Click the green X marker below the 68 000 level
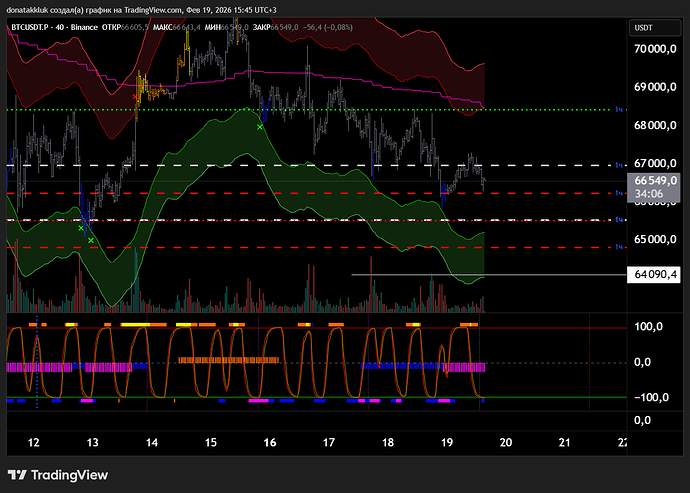Screen dimensions: 690x493 [x=260, y=127]
